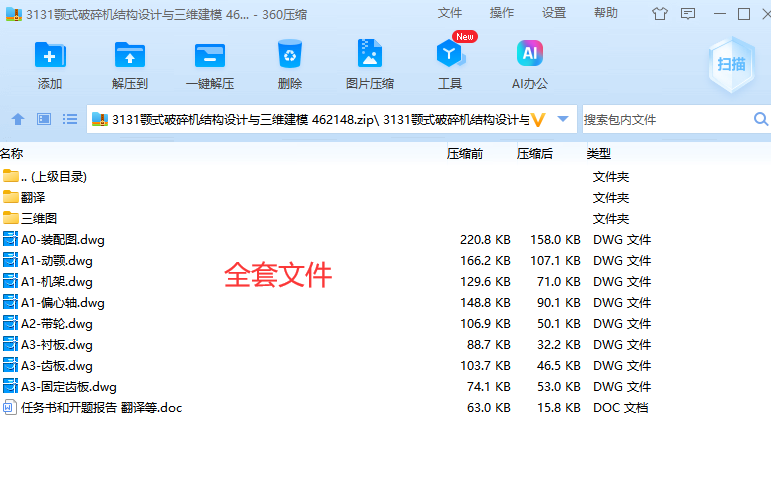
Task: Click the DOC 文档 type cell
Action: [621, 408]
